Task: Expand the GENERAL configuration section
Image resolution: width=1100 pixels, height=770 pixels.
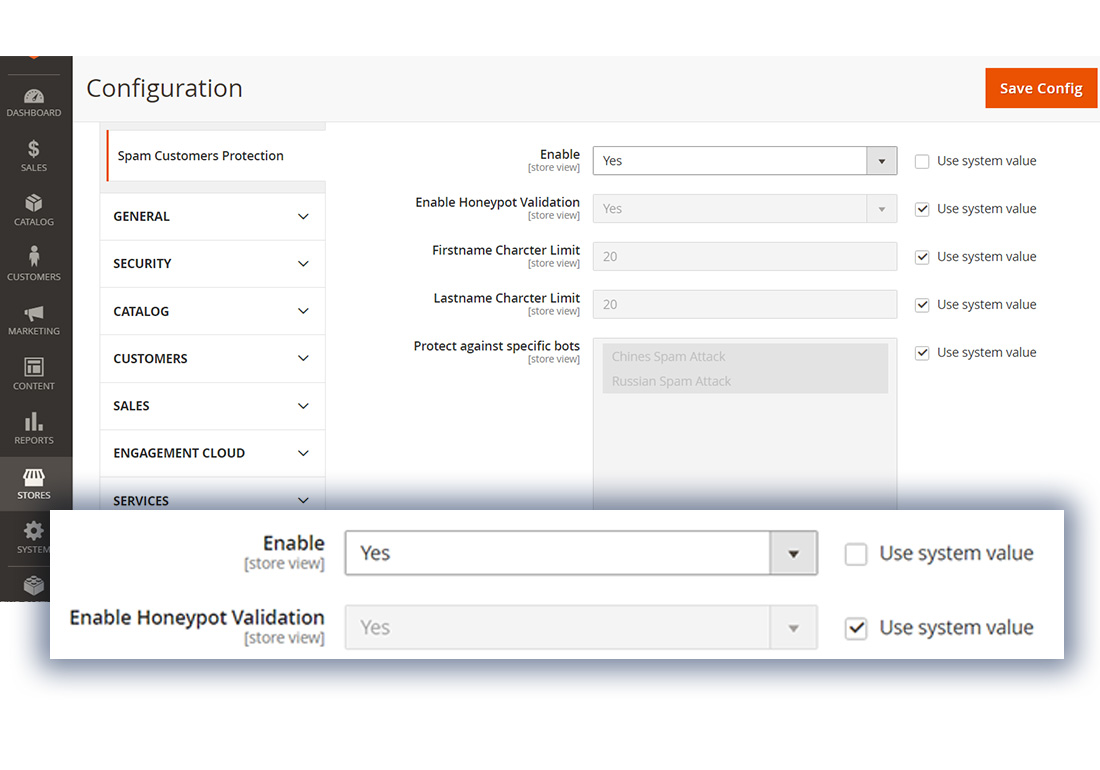Action: click(212, 216)
